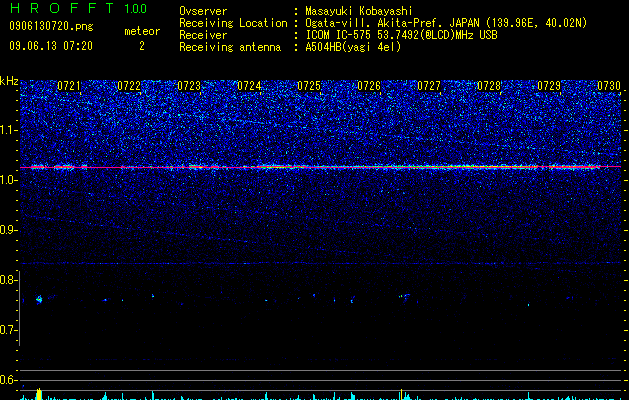Click the 0725 time marker
Viewport: 629px width, 400px height.
309,86
